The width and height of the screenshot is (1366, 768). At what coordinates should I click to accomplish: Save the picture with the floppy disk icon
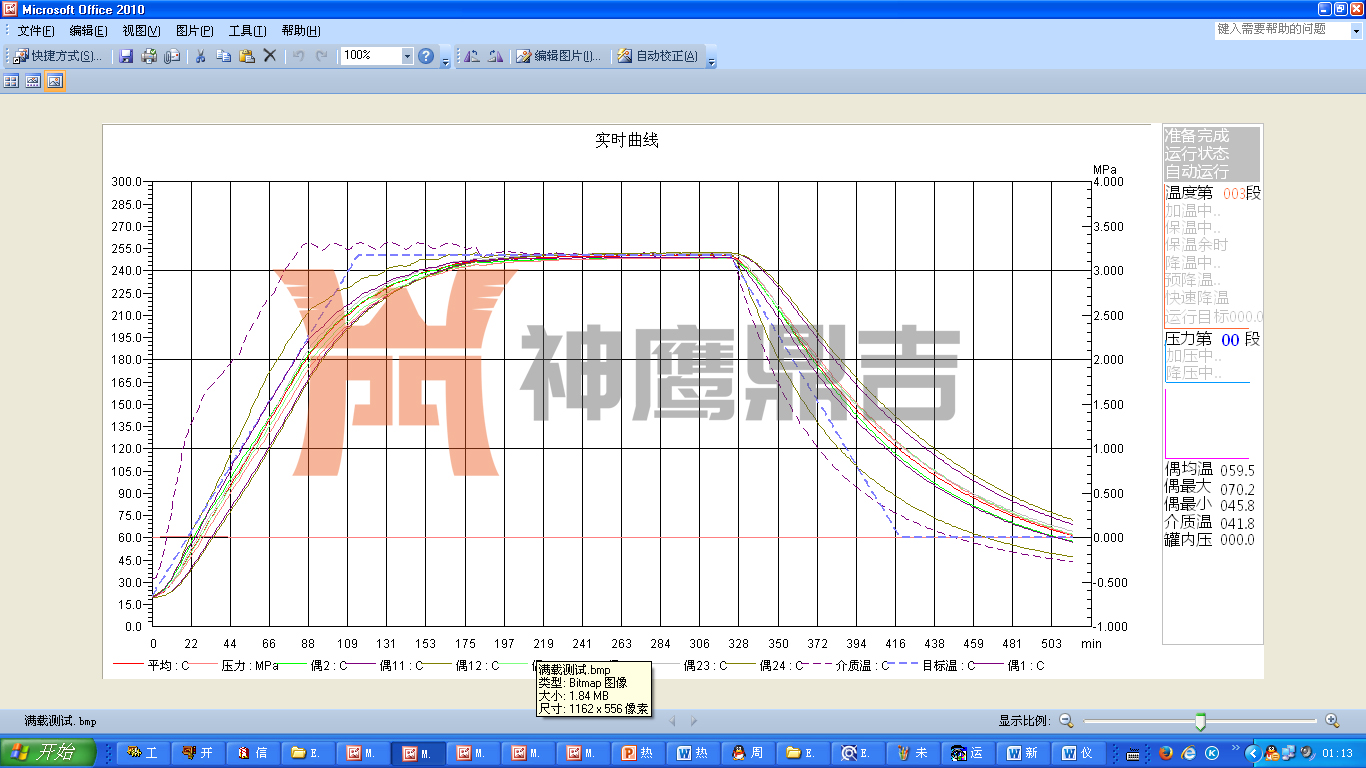(127, 56)
